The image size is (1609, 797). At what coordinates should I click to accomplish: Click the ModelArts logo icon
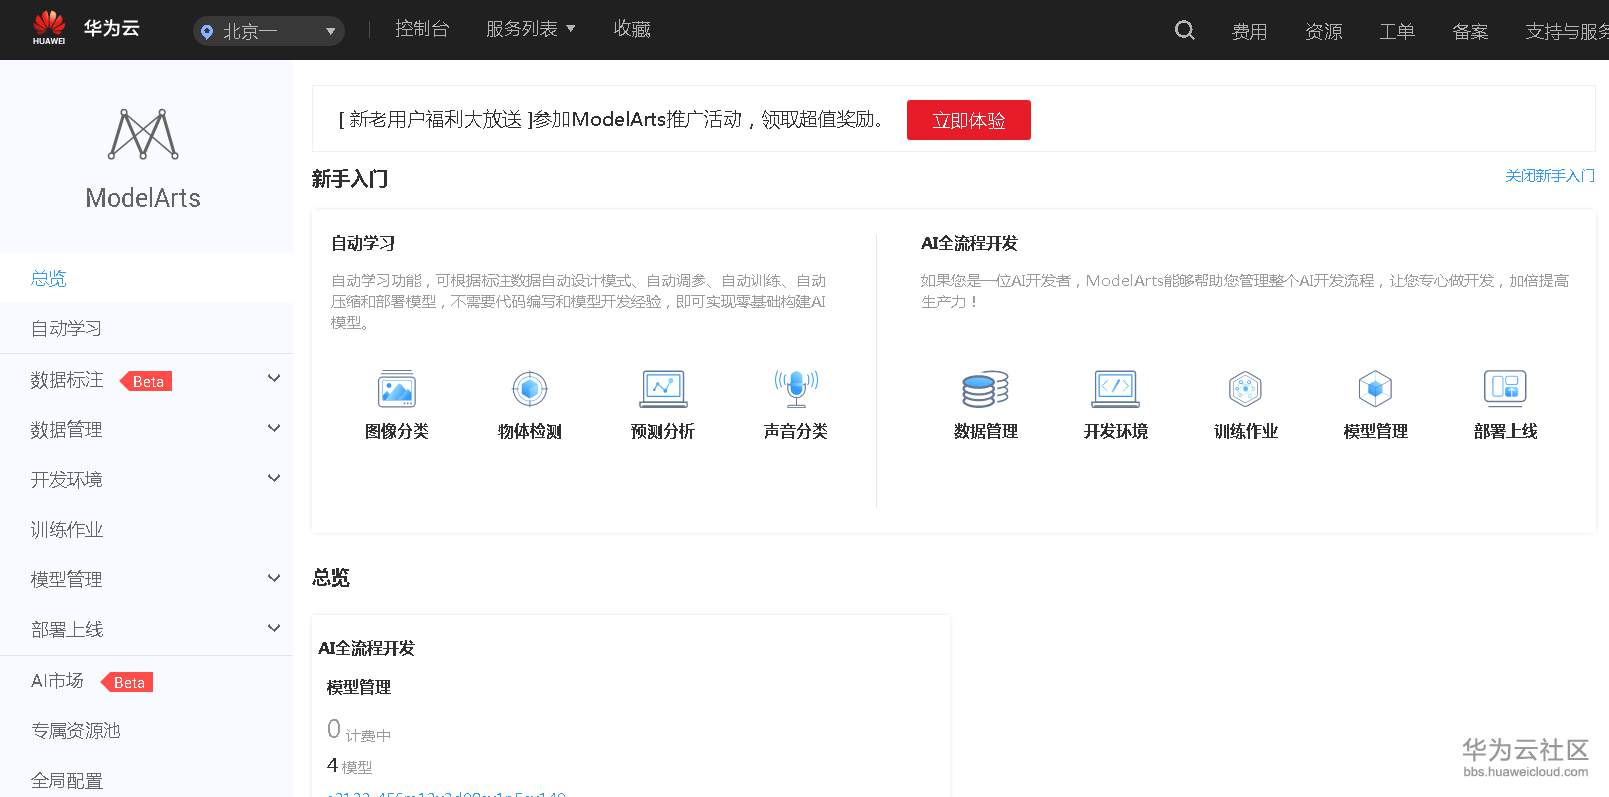(143, 134)
